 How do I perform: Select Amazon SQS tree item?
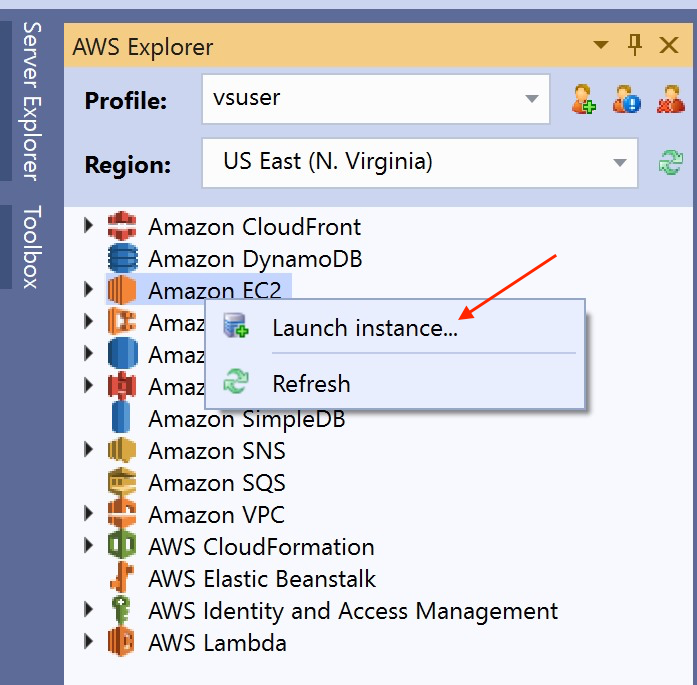click(217, 483)
